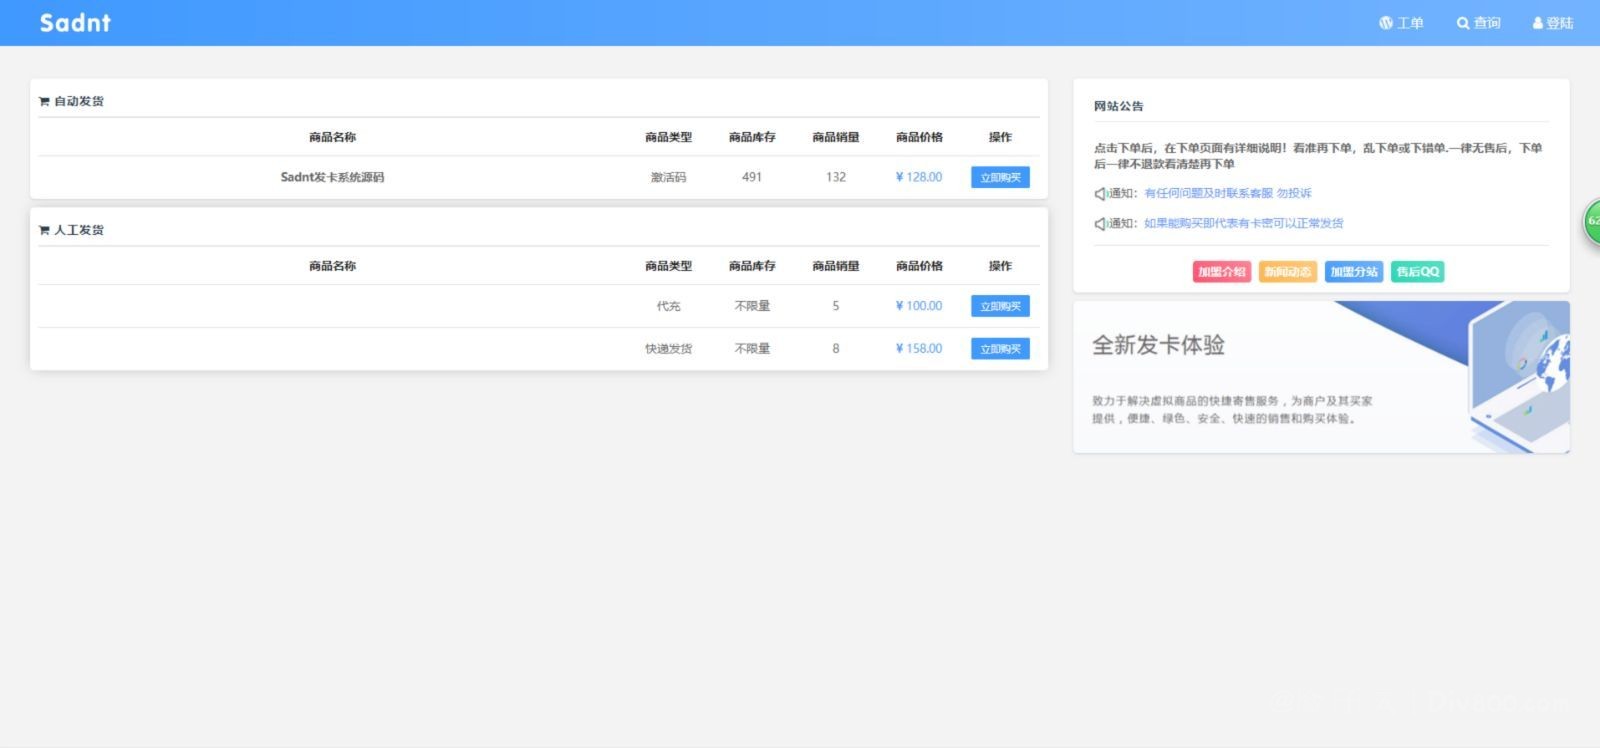Click the speaker icon before 如果能购买 notice

pos(1100,223)
